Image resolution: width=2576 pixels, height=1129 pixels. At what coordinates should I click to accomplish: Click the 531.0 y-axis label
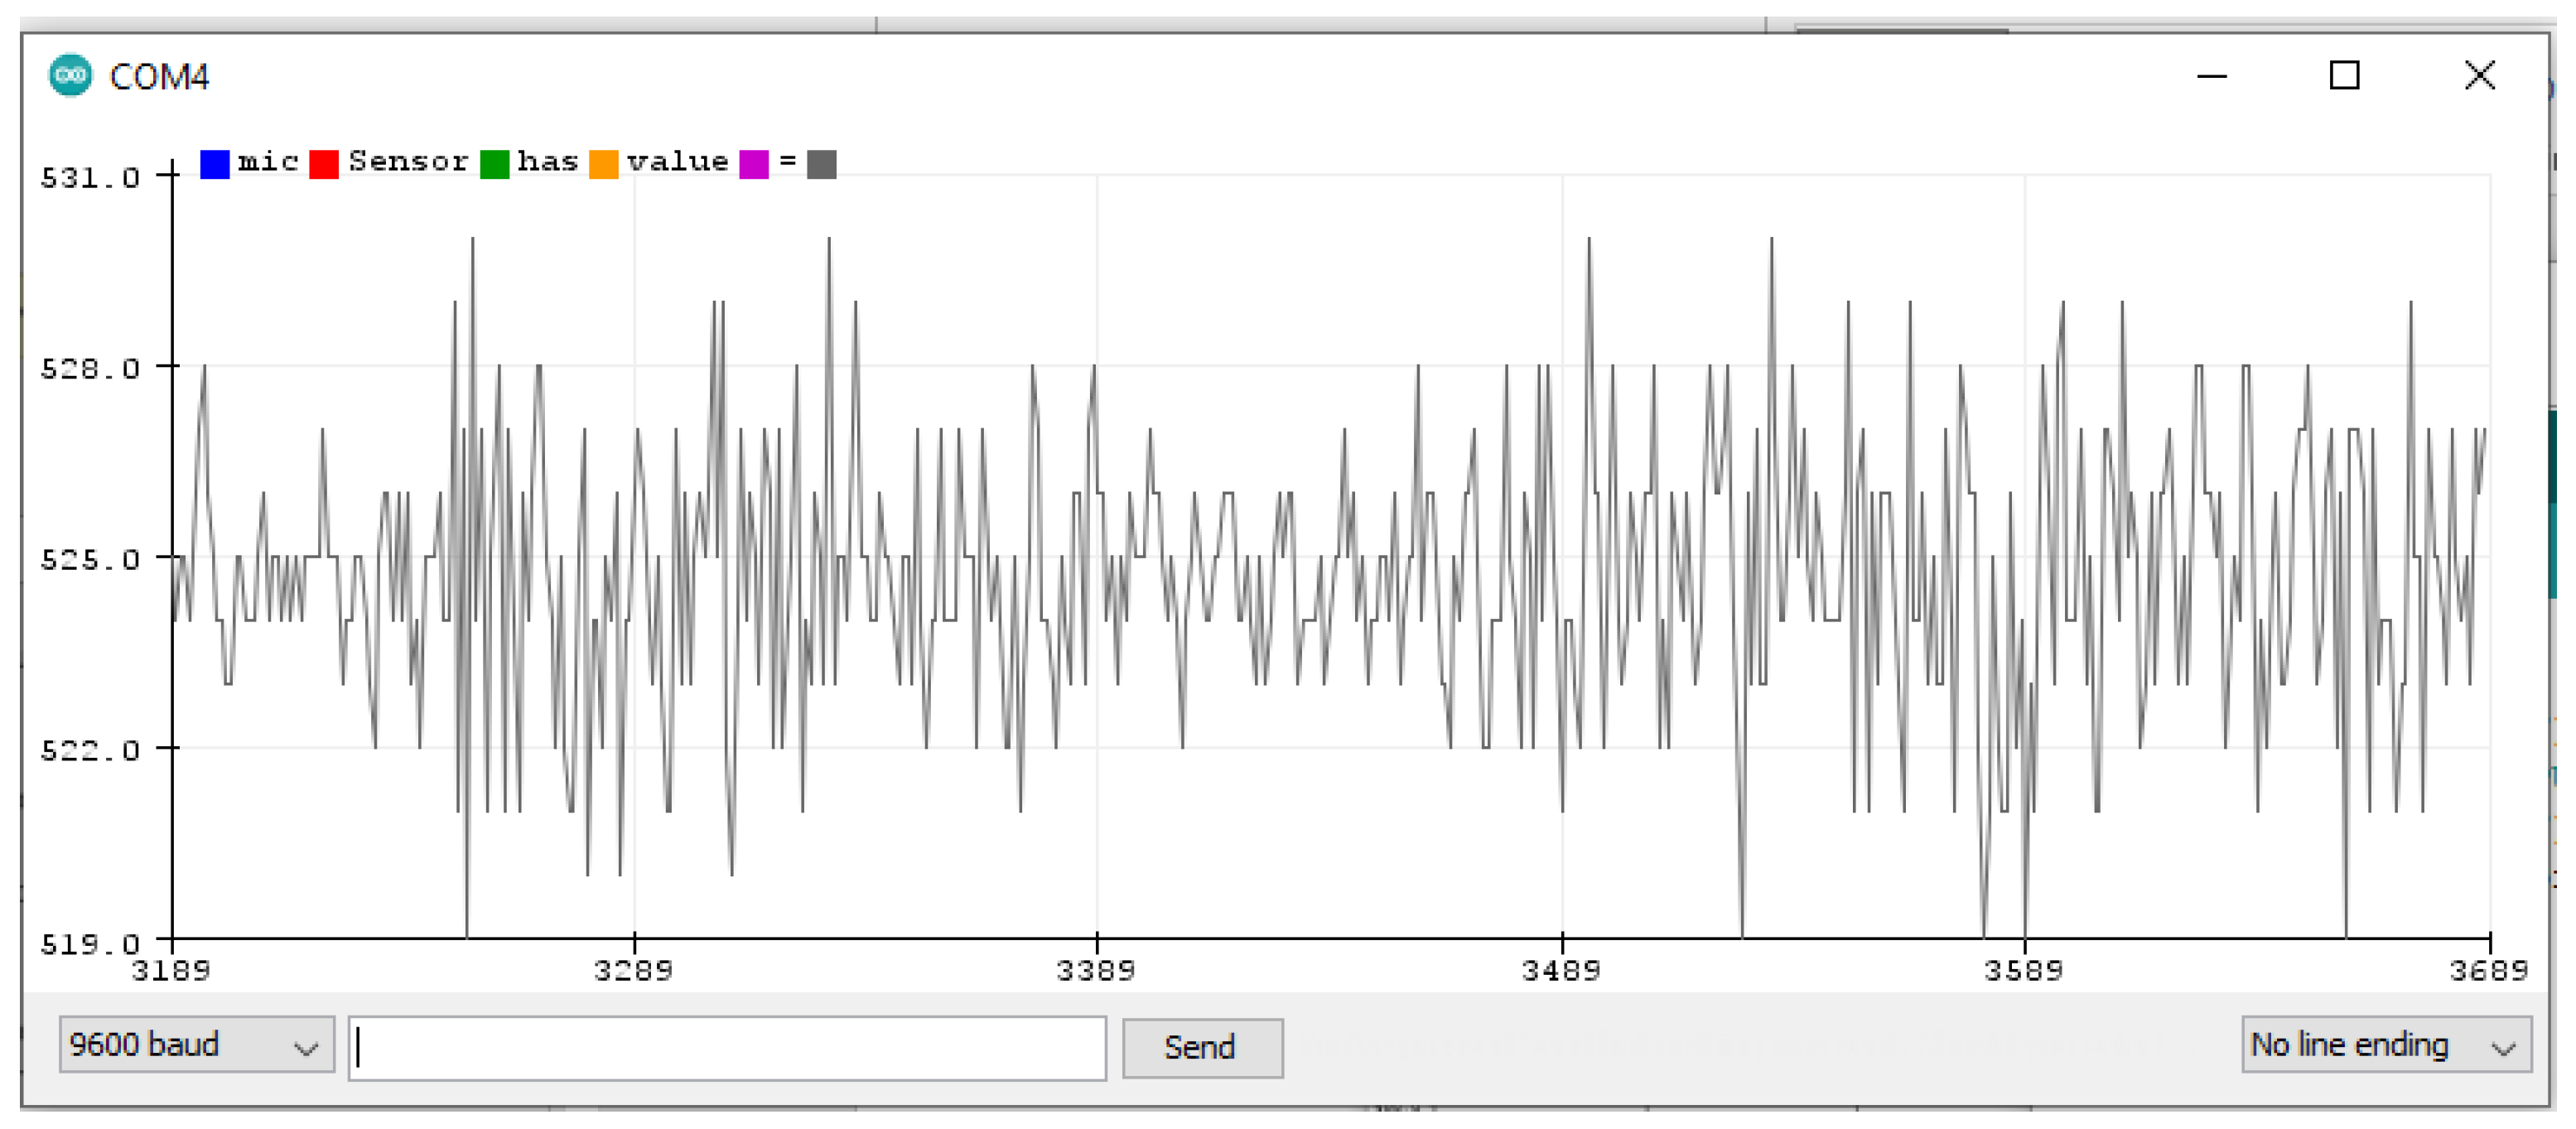[x=89, y=178]
